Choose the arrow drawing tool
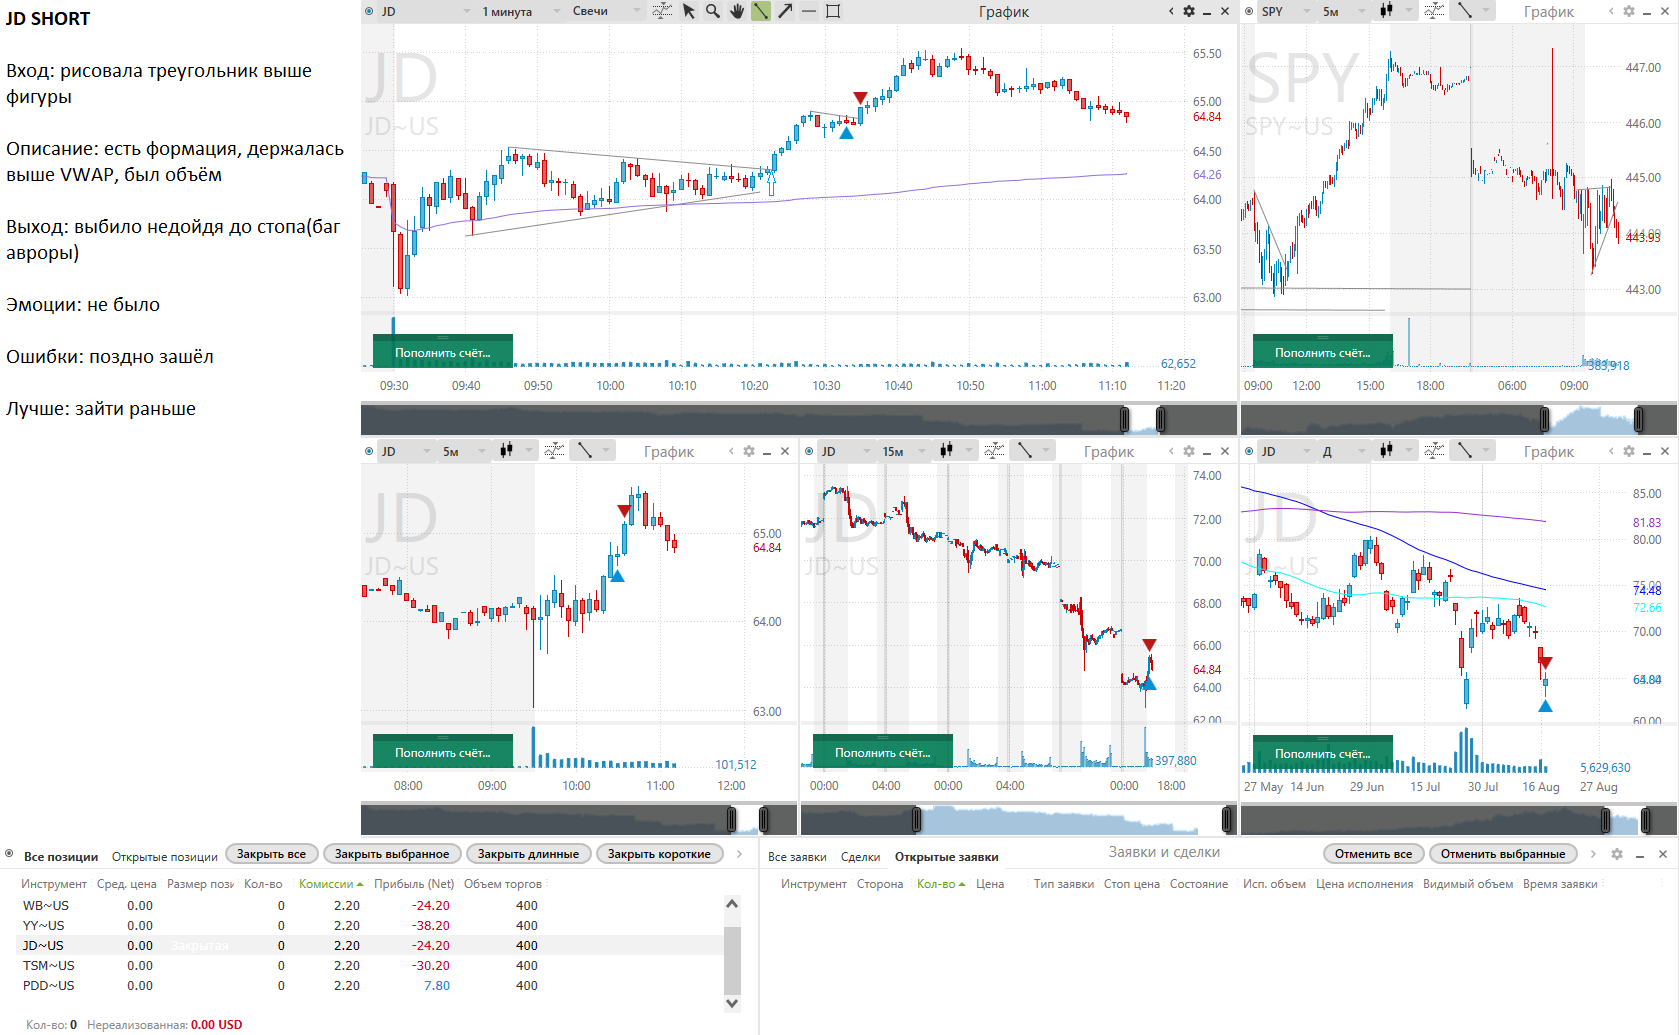This screenshot has width=1679, height=1035. 785,11
